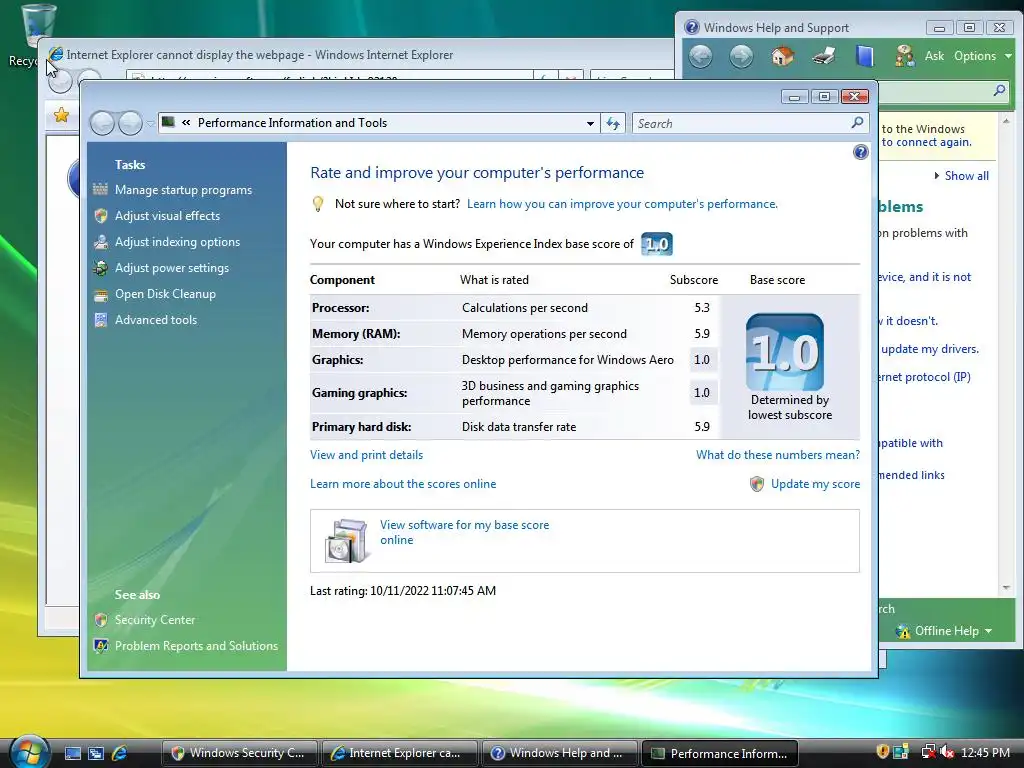The width and height of the screenshot is (1024, 768).
Task: Click Help window scrollbar down arrow
Action: 1006,588
